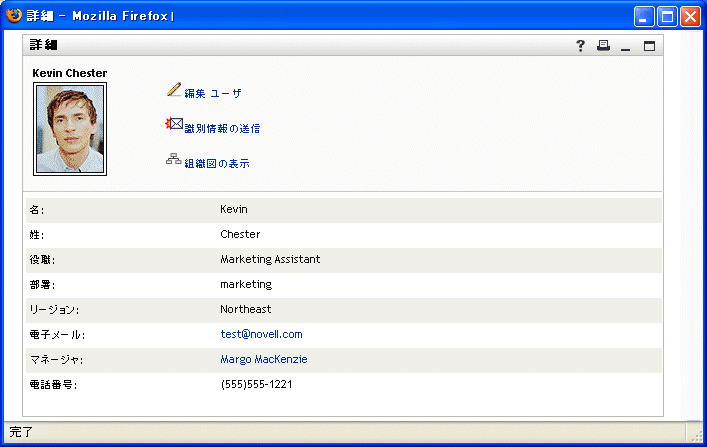Select the pencil edit user icon
This screenshot has height=447, width=707.
[174, 89]
